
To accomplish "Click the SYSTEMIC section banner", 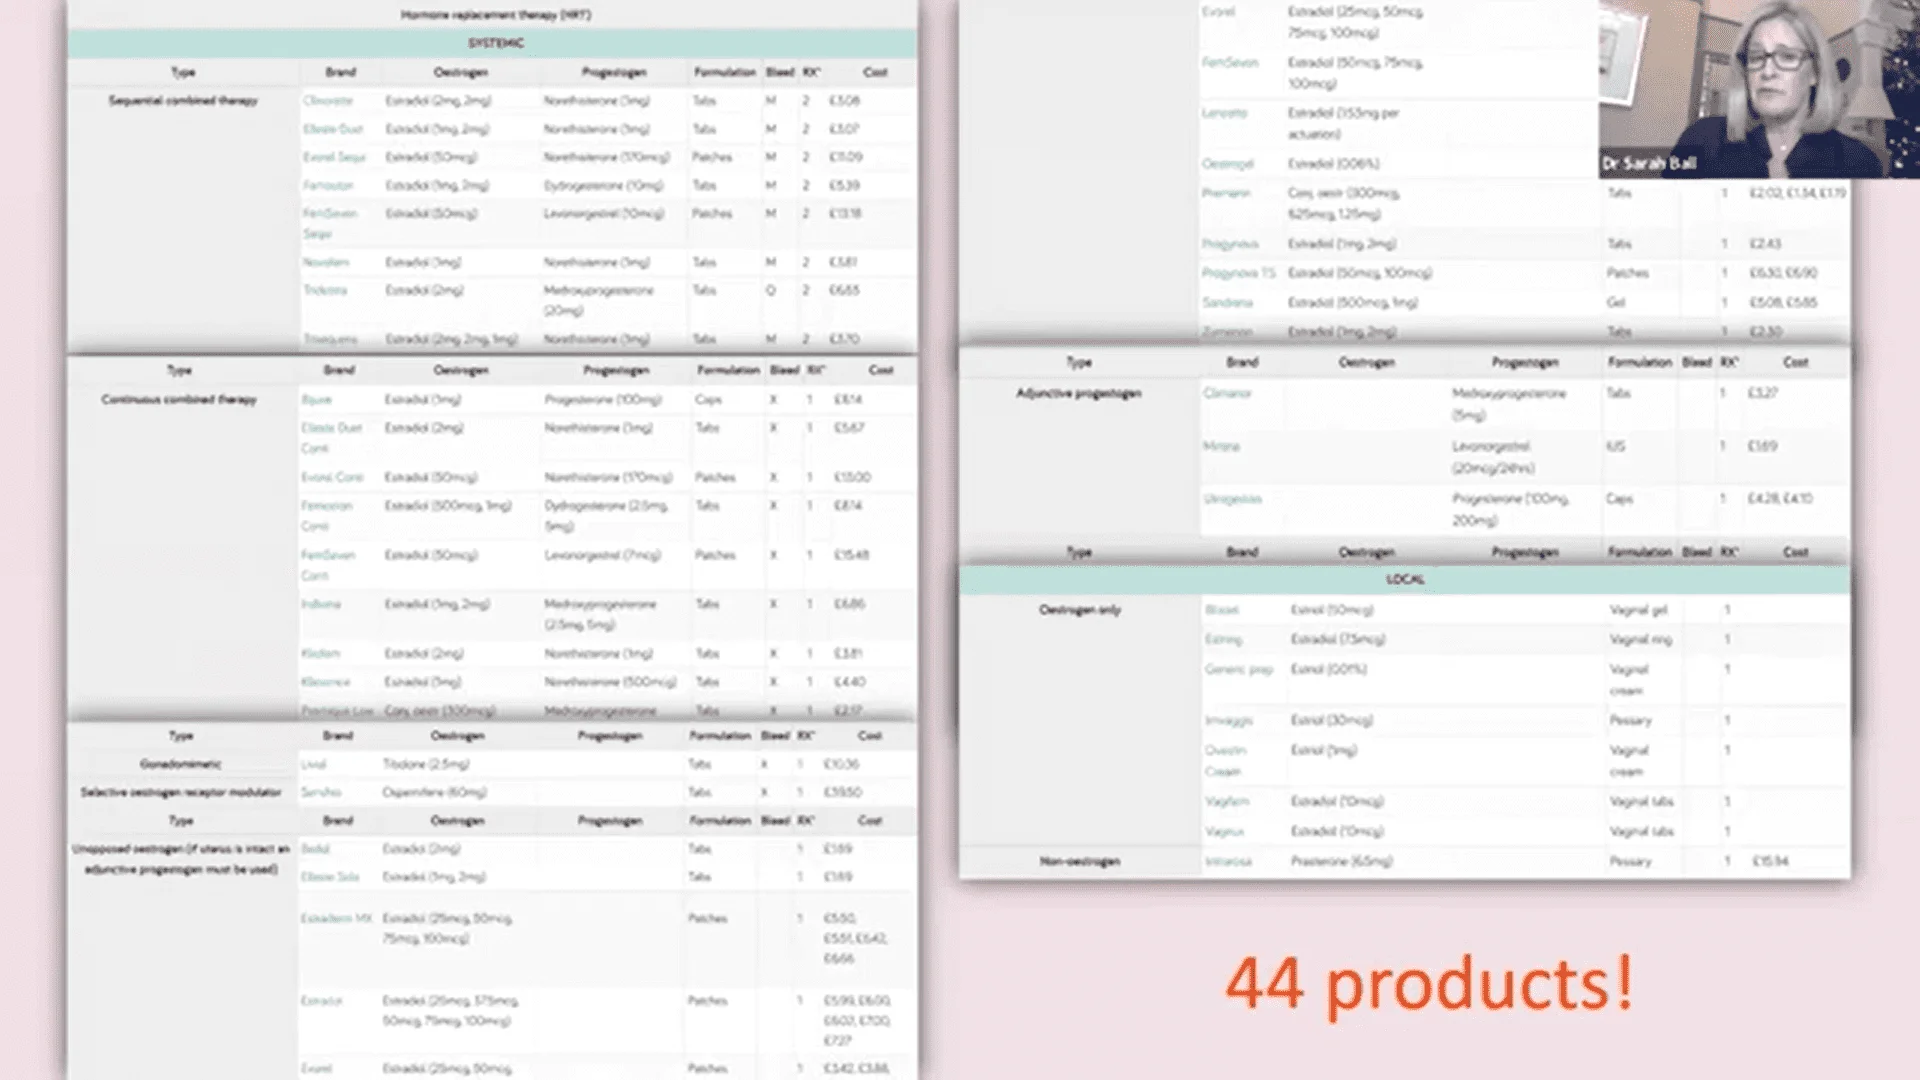I will click(x=492, y=43).
